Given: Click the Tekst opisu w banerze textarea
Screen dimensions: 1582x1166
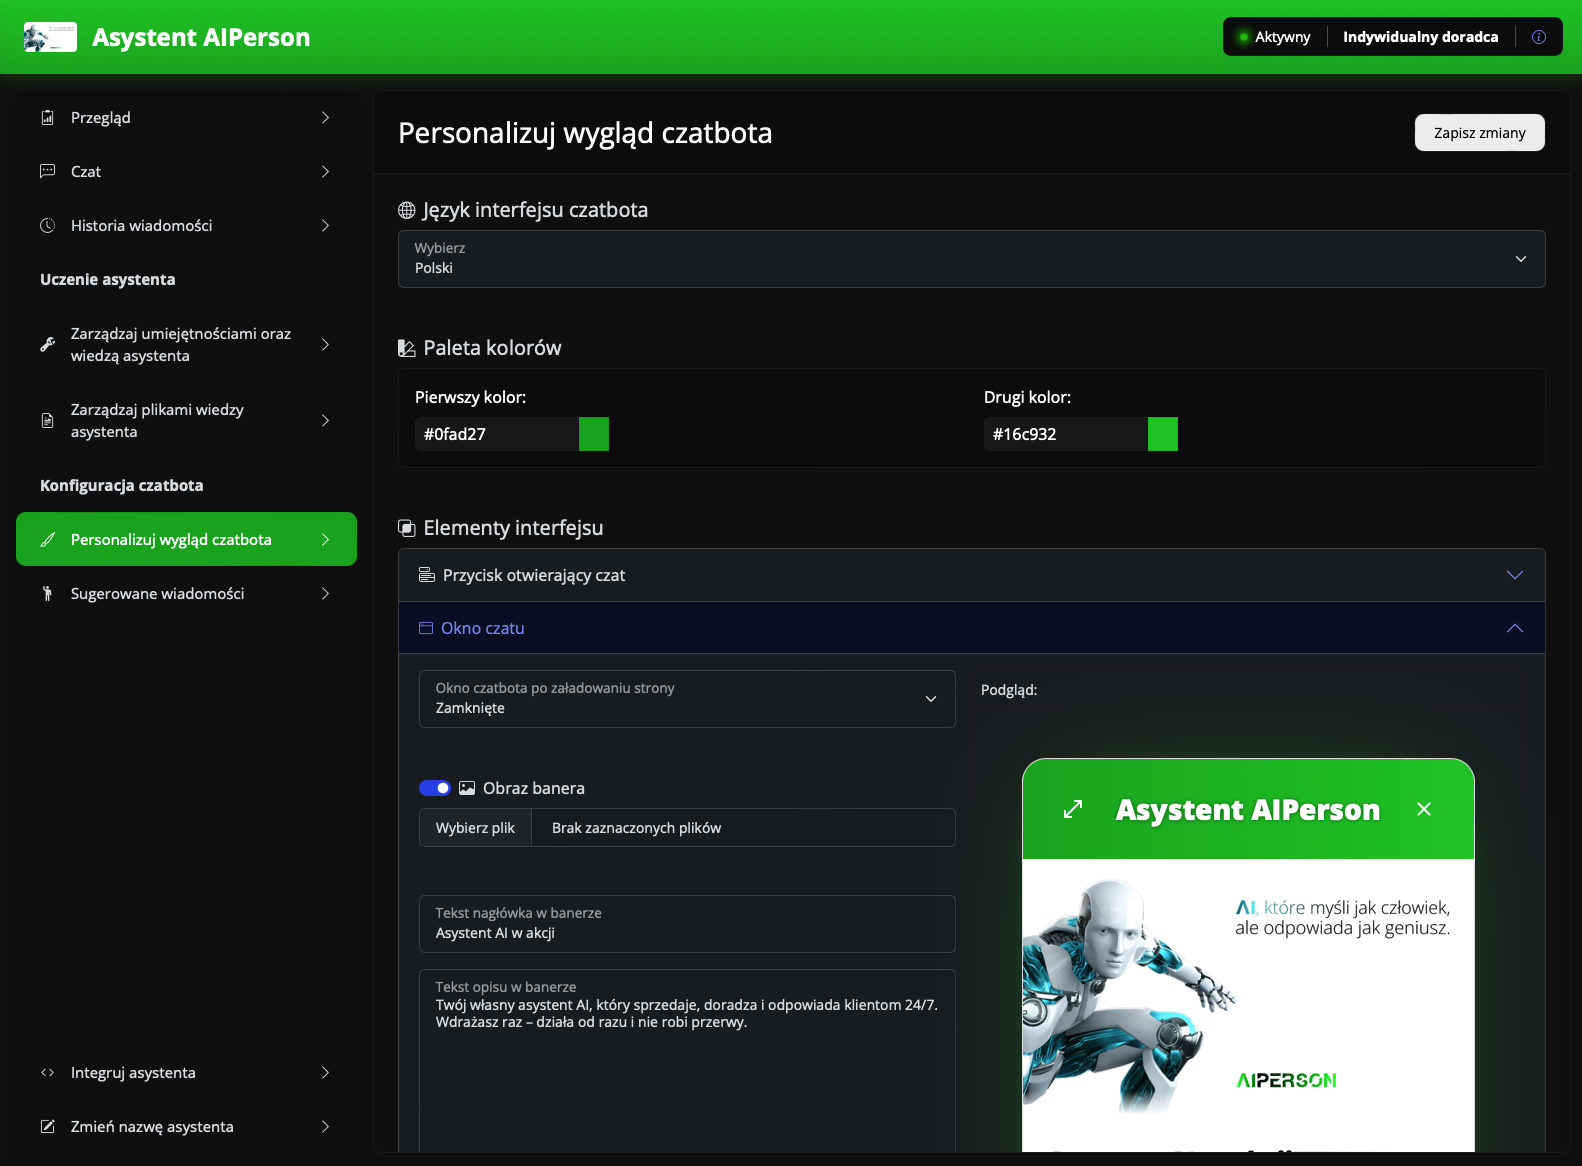Looking at the screenshot, I should pyautogui.click(x=687, y=1060).
